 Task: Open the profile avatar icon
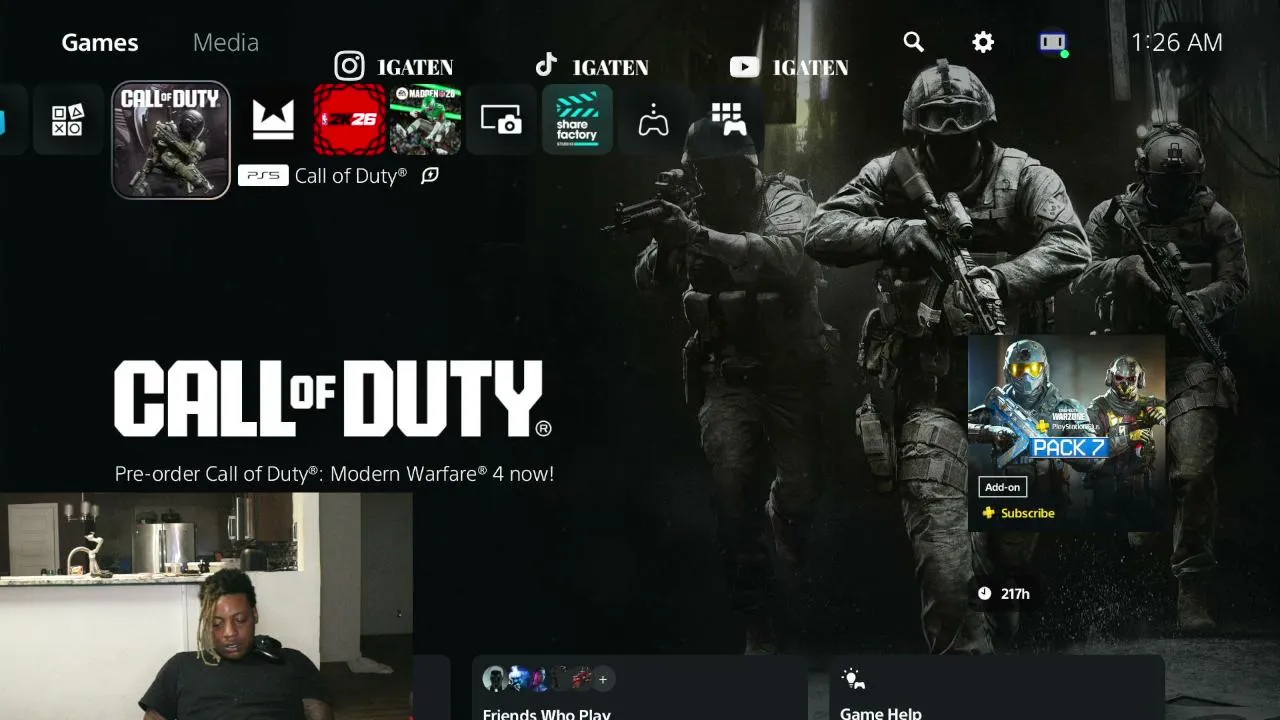pos(1053,43)
